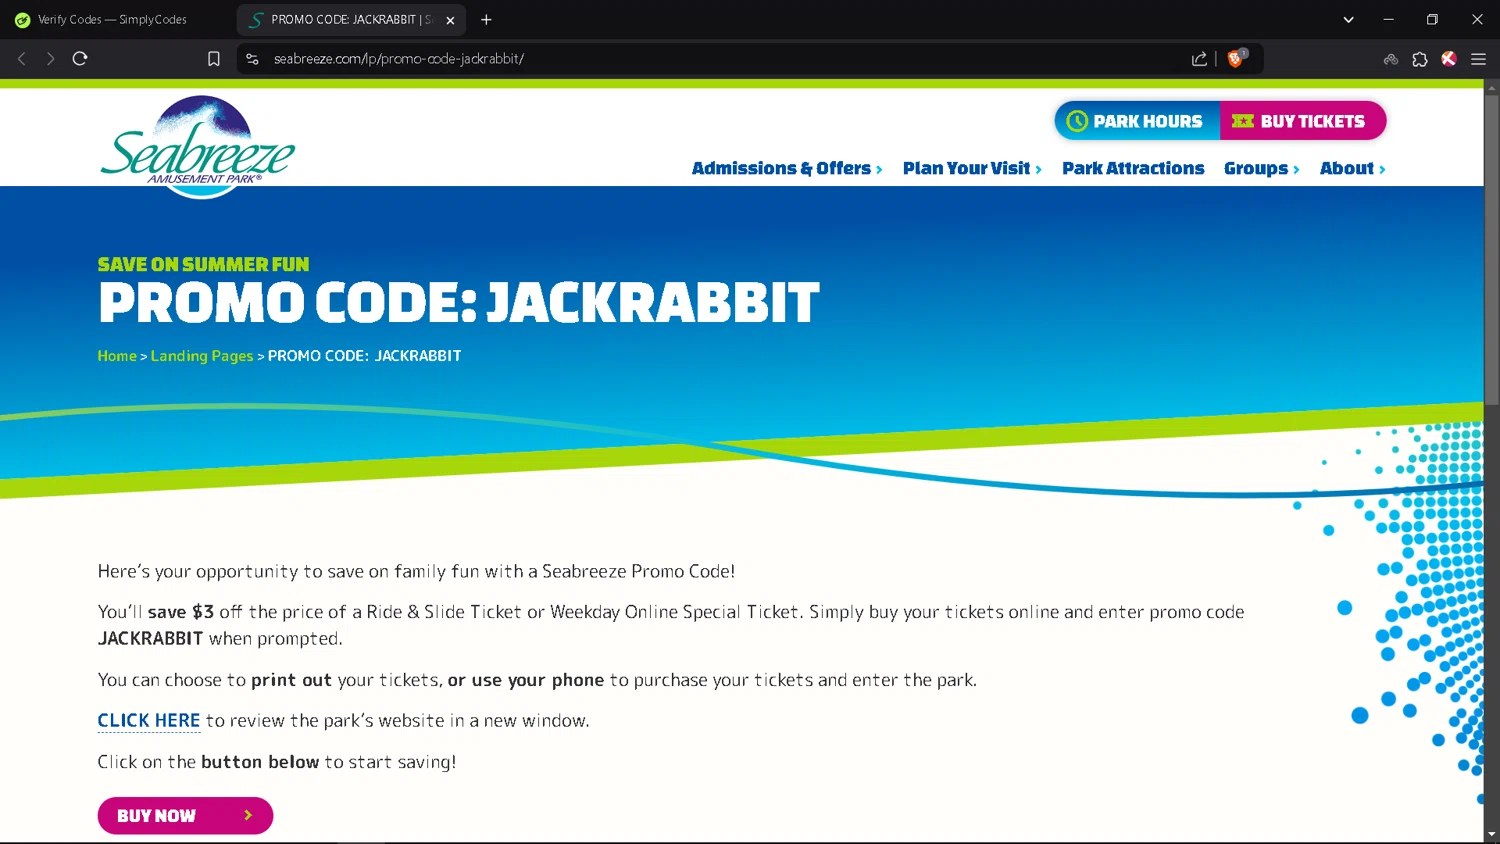The image size is (1500, 844).
Task: Open site settings icon in address bar
Action: [x=252, y=59]
